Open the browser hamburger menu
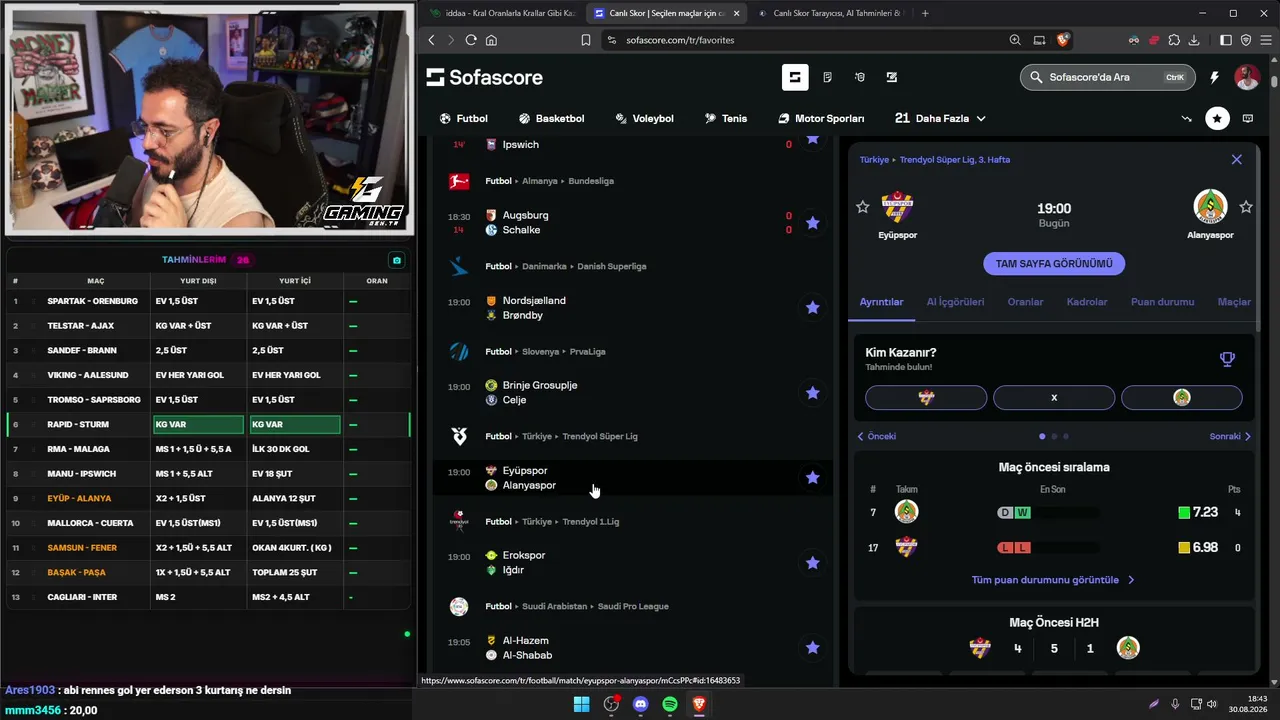This screenshot has height=720, width=1280. tap(1265, 40)
